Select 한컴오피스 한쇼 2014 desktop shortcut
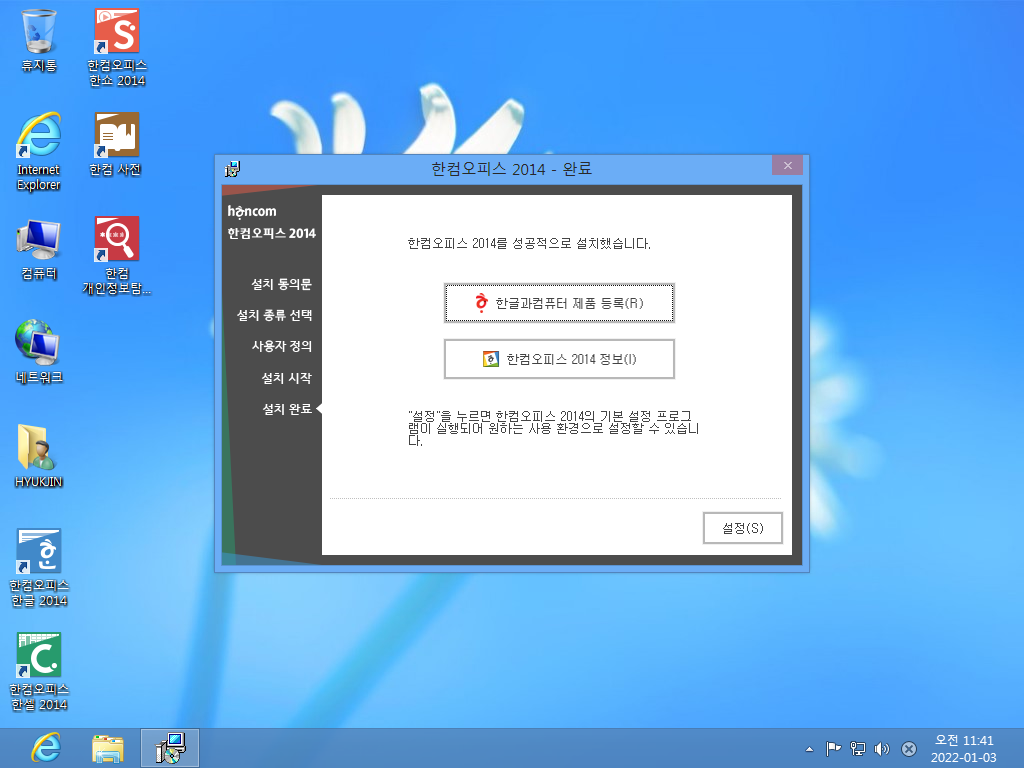 point(117,48)
